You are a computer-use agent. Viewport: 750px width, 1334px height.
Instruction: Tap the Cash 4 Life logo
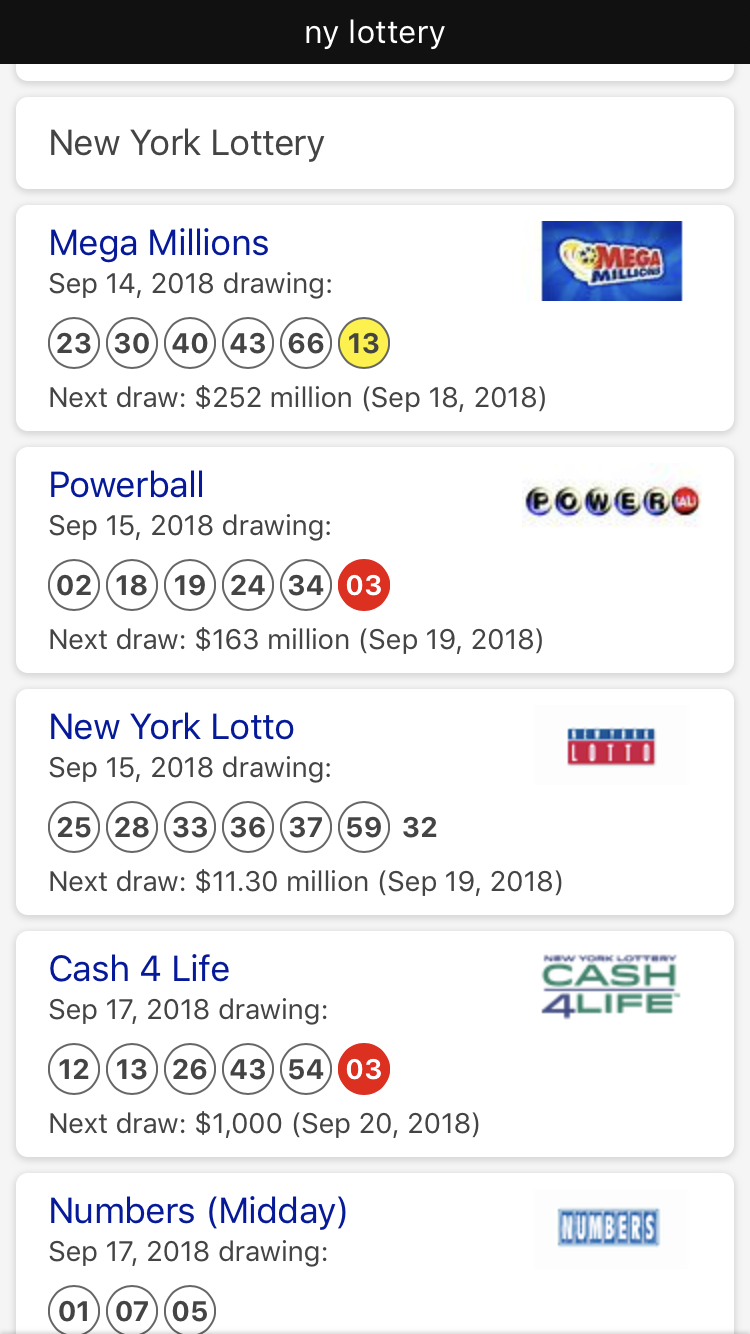pos(611,986)
